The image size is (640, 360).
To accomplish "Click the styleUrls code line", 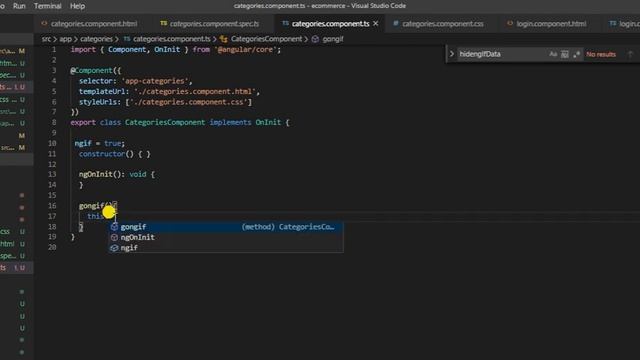I will 165,102.
